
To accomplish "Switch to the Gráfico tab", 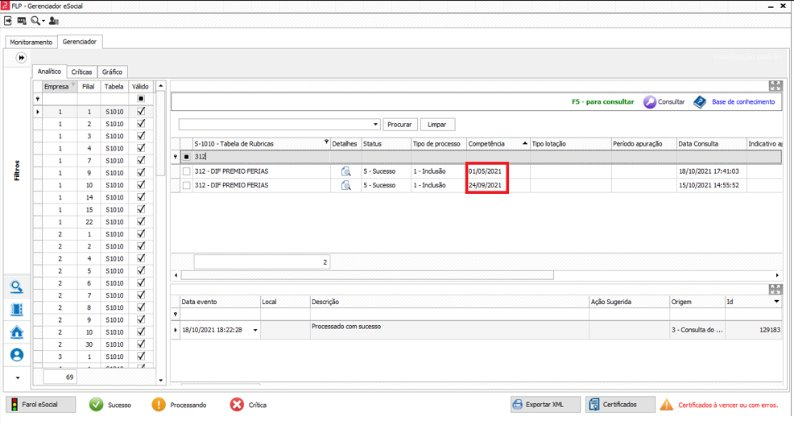I will (112, 72).
